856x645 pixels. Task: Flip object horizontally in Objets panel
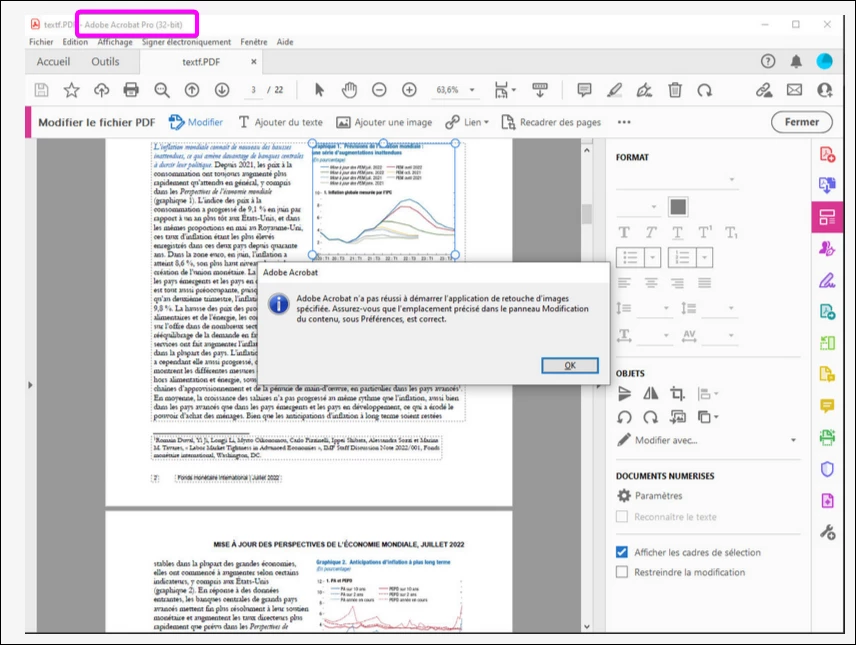651,393
